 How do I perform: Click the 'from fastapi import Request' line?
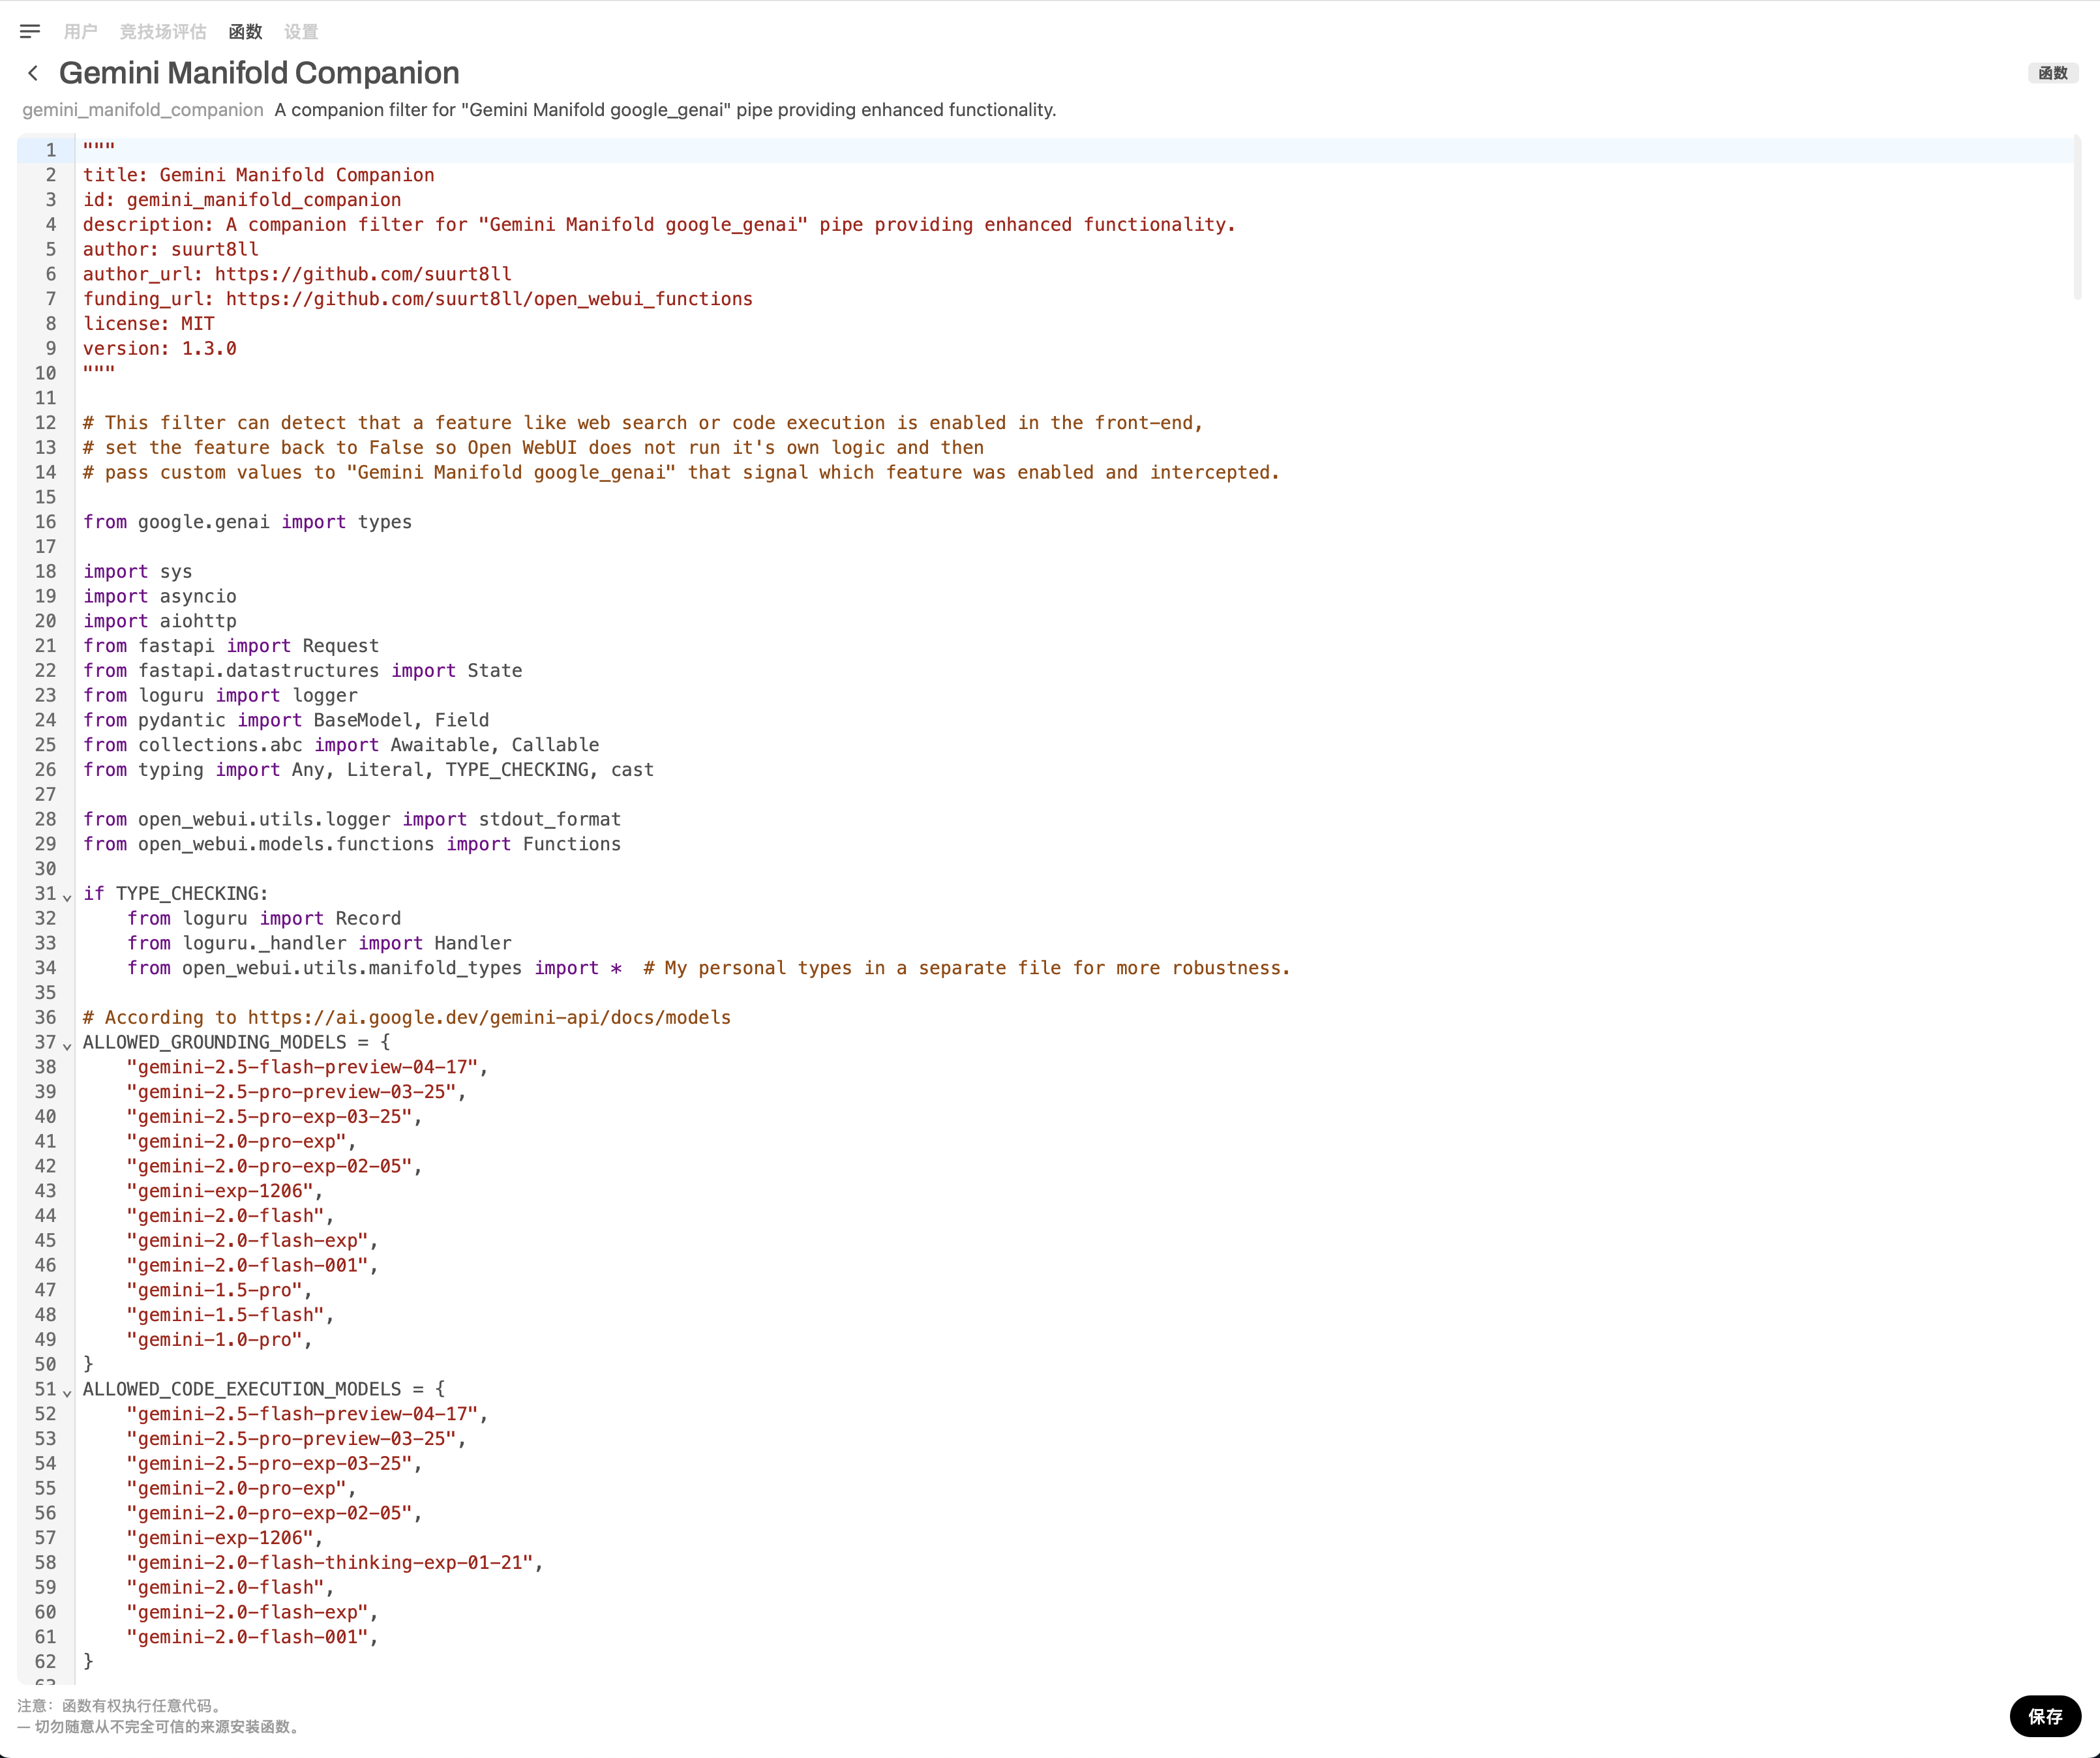pyautogui.click(x=231, y=646)
